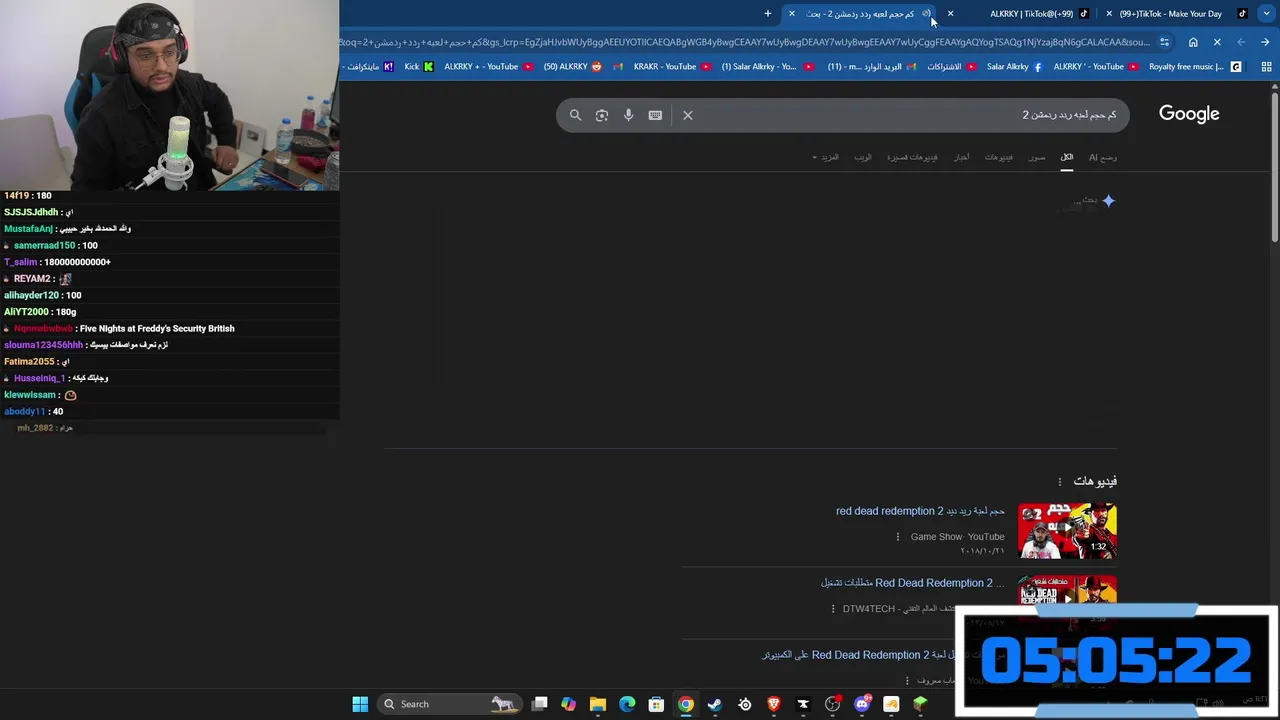Open Brave browser from the taskbar
The width and height of the screenshot is (1280, 720).
pos(774,704)
